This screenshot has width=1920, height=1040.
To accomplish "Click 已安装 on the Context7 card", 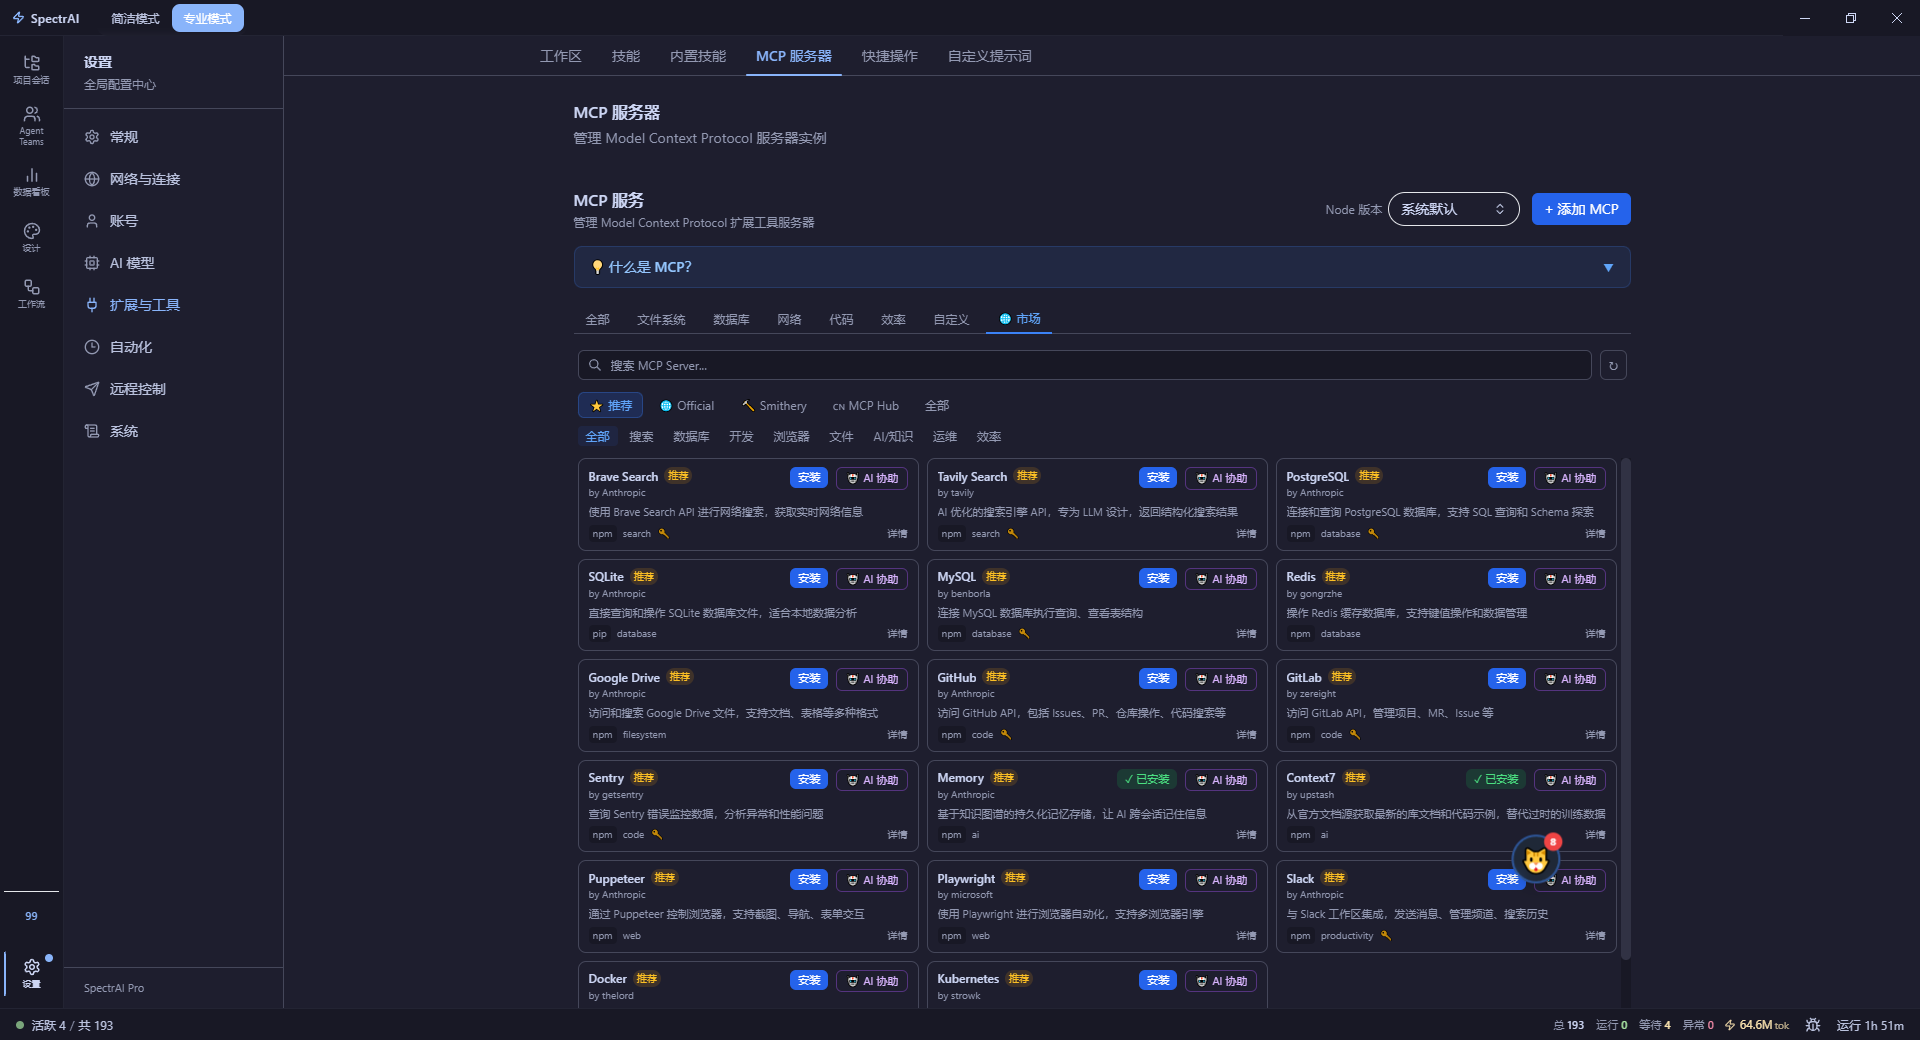I will pyautogui.click(x=1496, y=779).
